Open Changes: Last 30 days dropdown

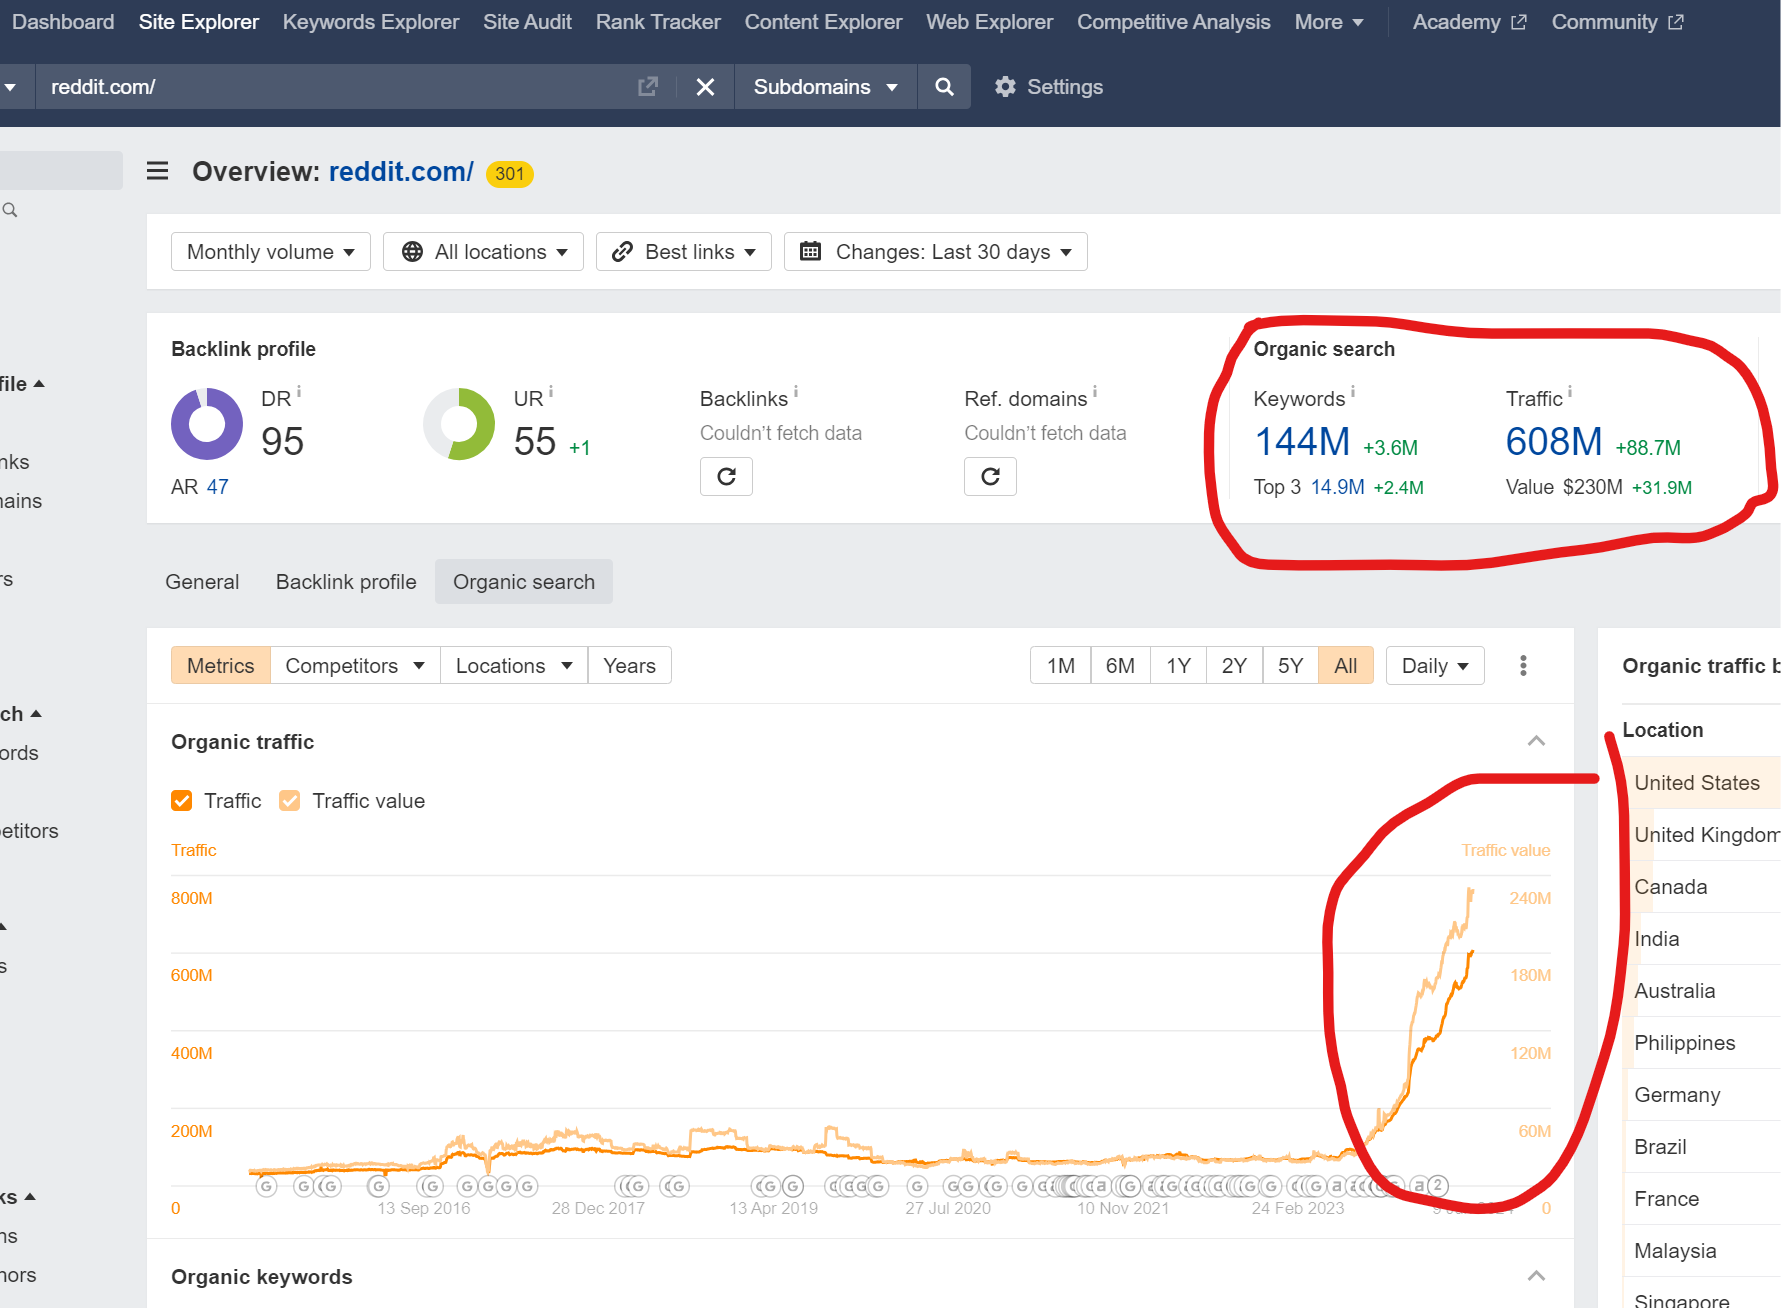[936, 252]
